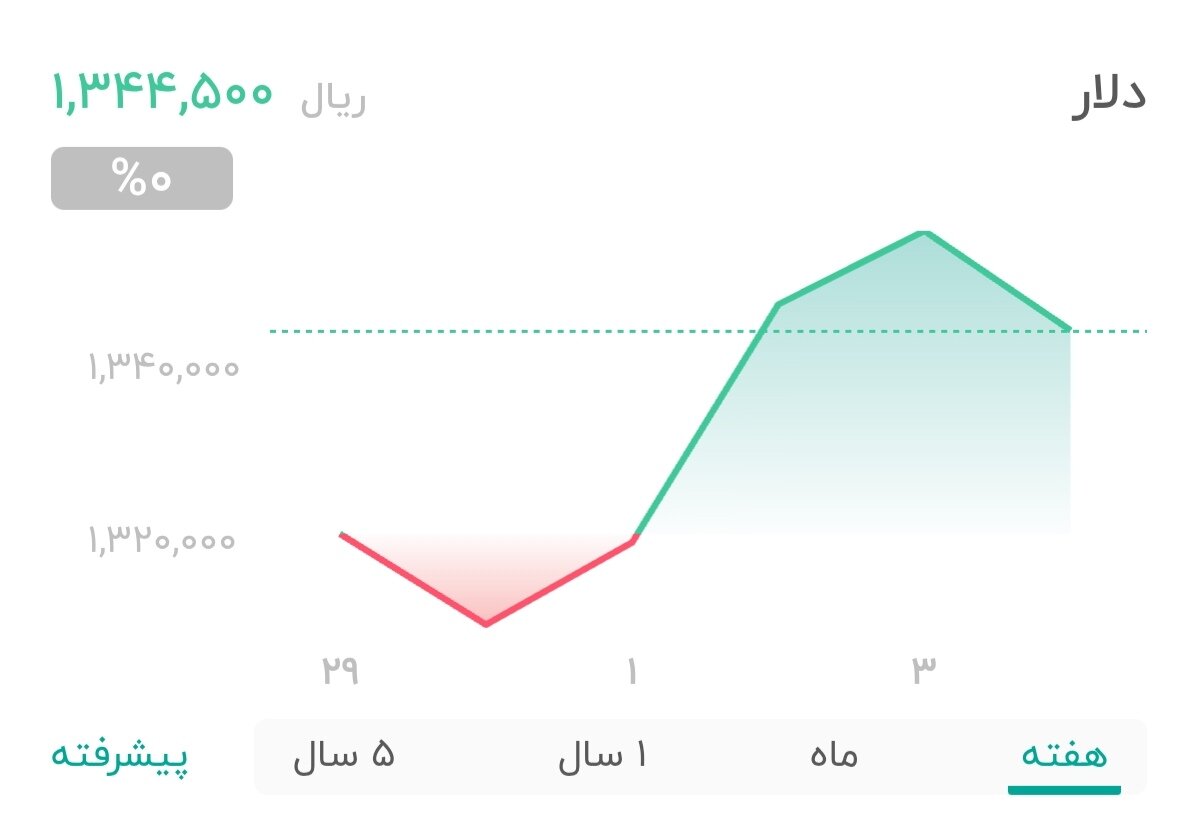Select the هفته (week) tab

click(x=1062, y=756)
